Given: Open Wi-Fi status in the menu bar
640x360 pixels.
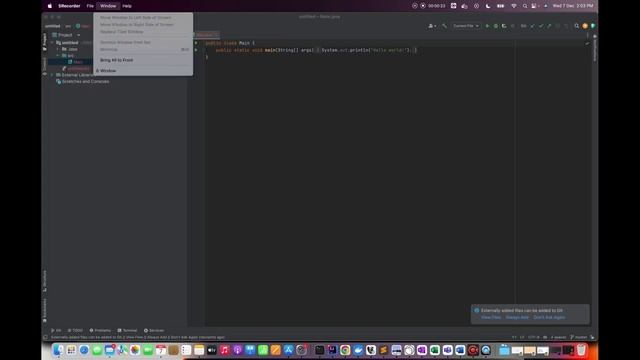Looking at the screenshot, I should [513, 6].
